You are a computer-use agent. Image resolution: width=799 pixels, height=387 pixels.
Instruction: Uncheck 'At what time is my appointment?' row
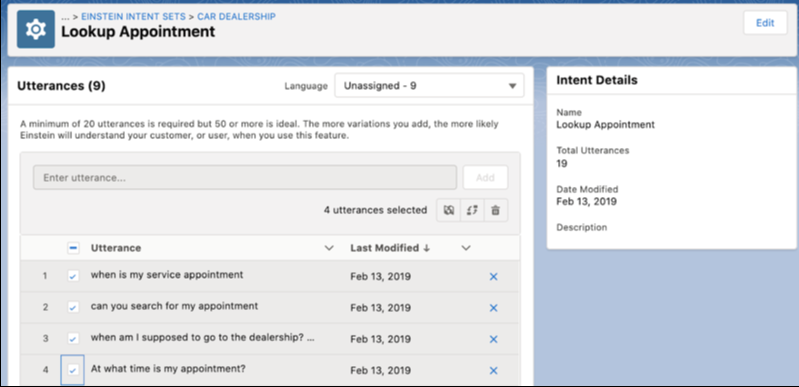coord(73,370)
